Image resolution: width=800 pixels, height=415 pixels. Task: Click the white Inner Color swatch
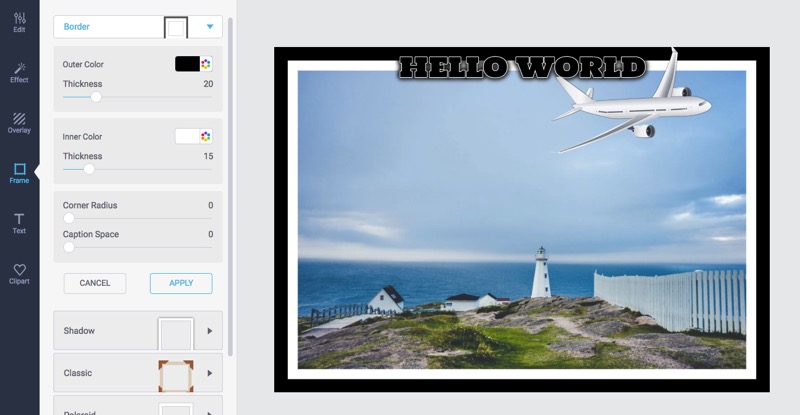[187, 136]
